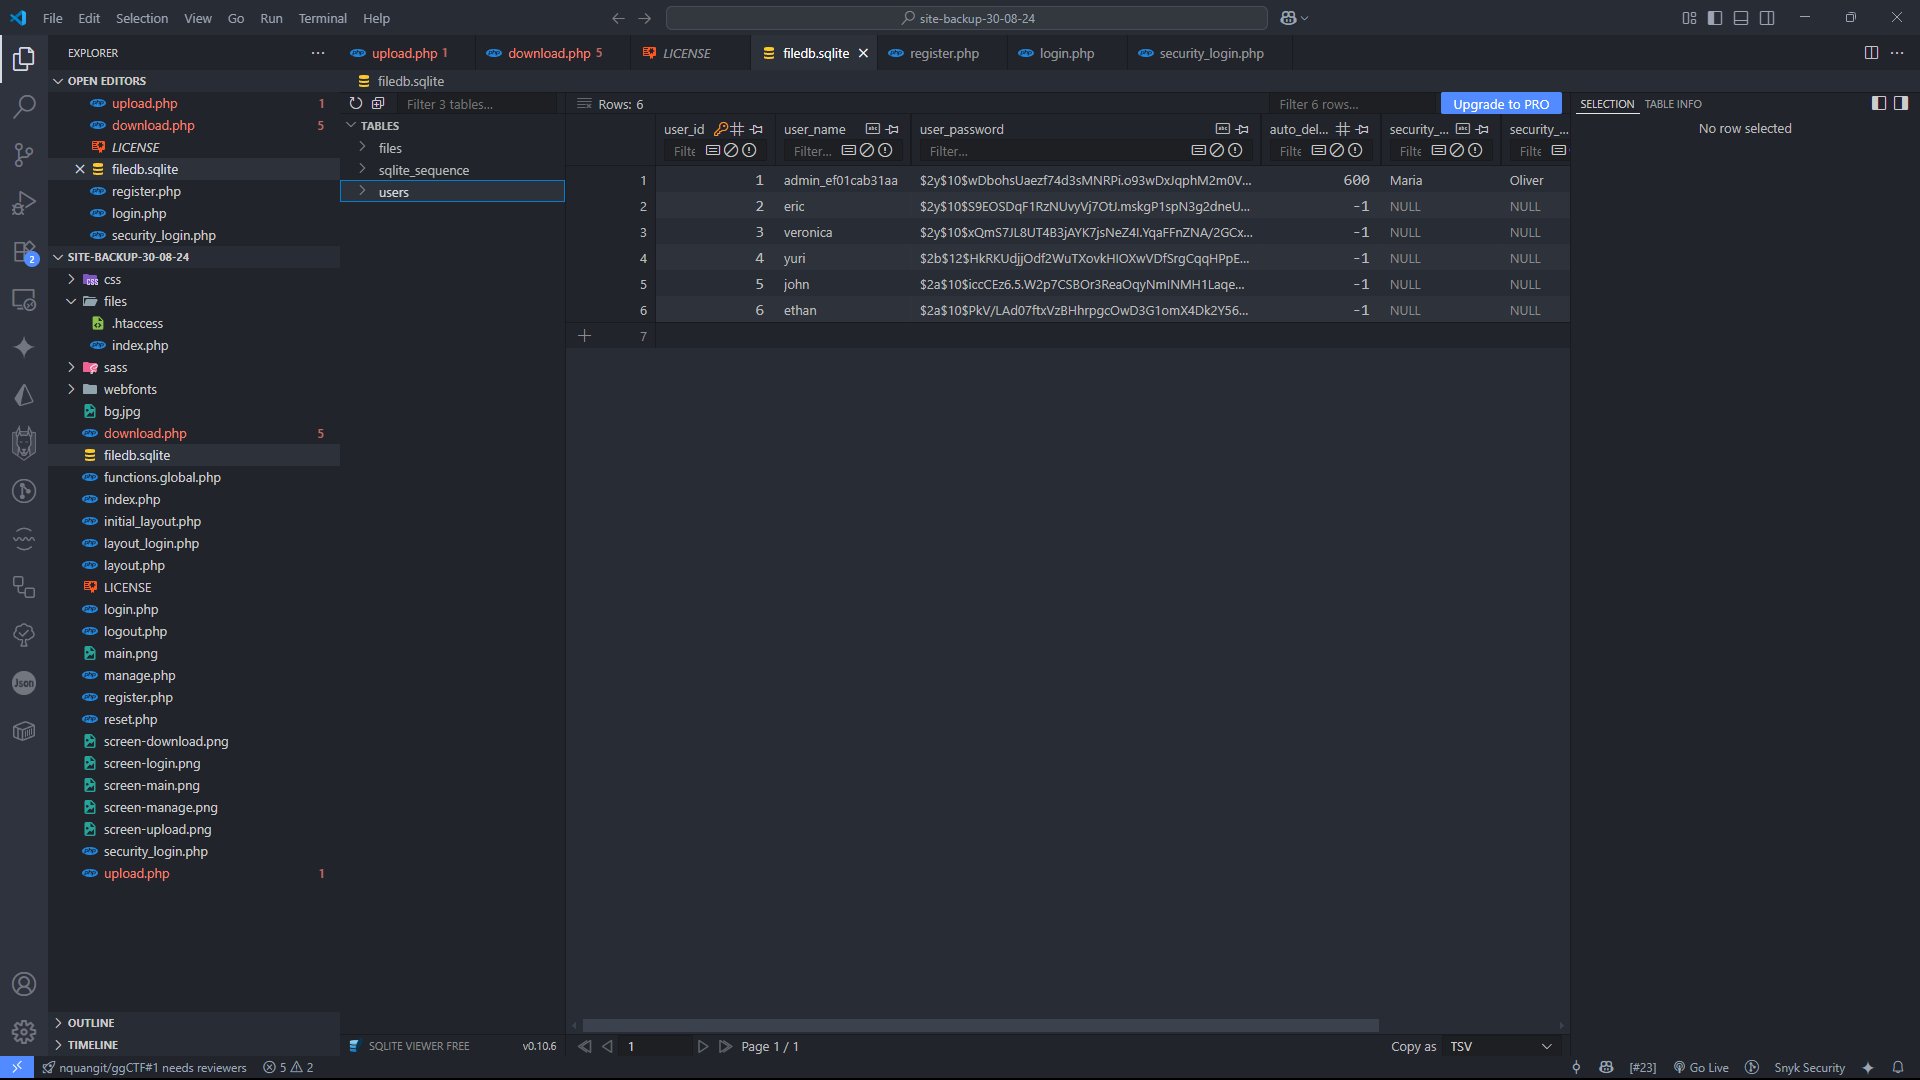1920x1080 pixels.
Task: Click the Copilot icon in title bar
Action: 1289,18
